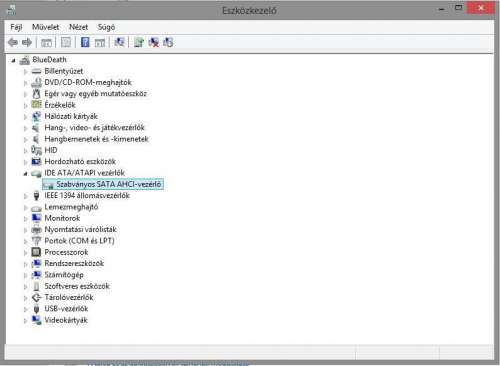This screenshot has height=366, width=500.
Task: Select the Rendszereszközök label
Action: [x=74, y=263]
